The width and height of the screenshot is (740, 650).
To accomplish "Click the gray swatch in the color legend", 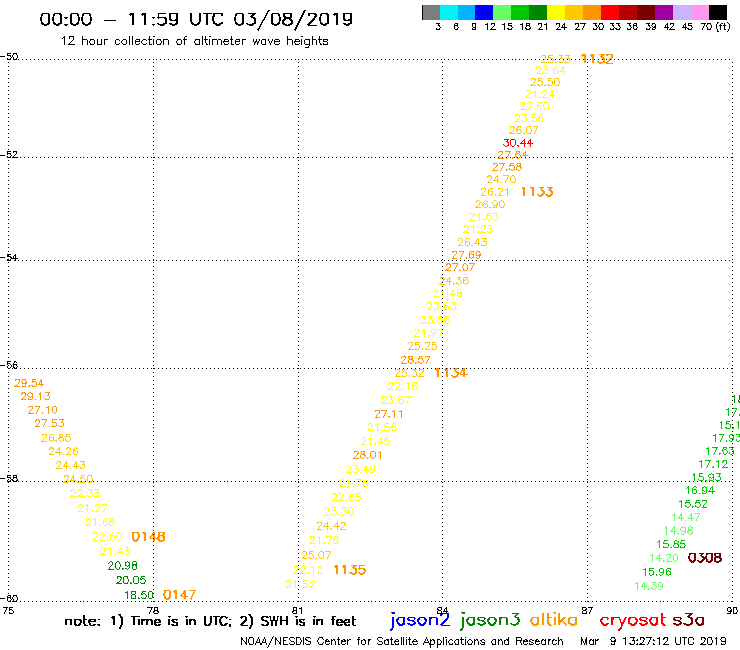I will (431, 12).
